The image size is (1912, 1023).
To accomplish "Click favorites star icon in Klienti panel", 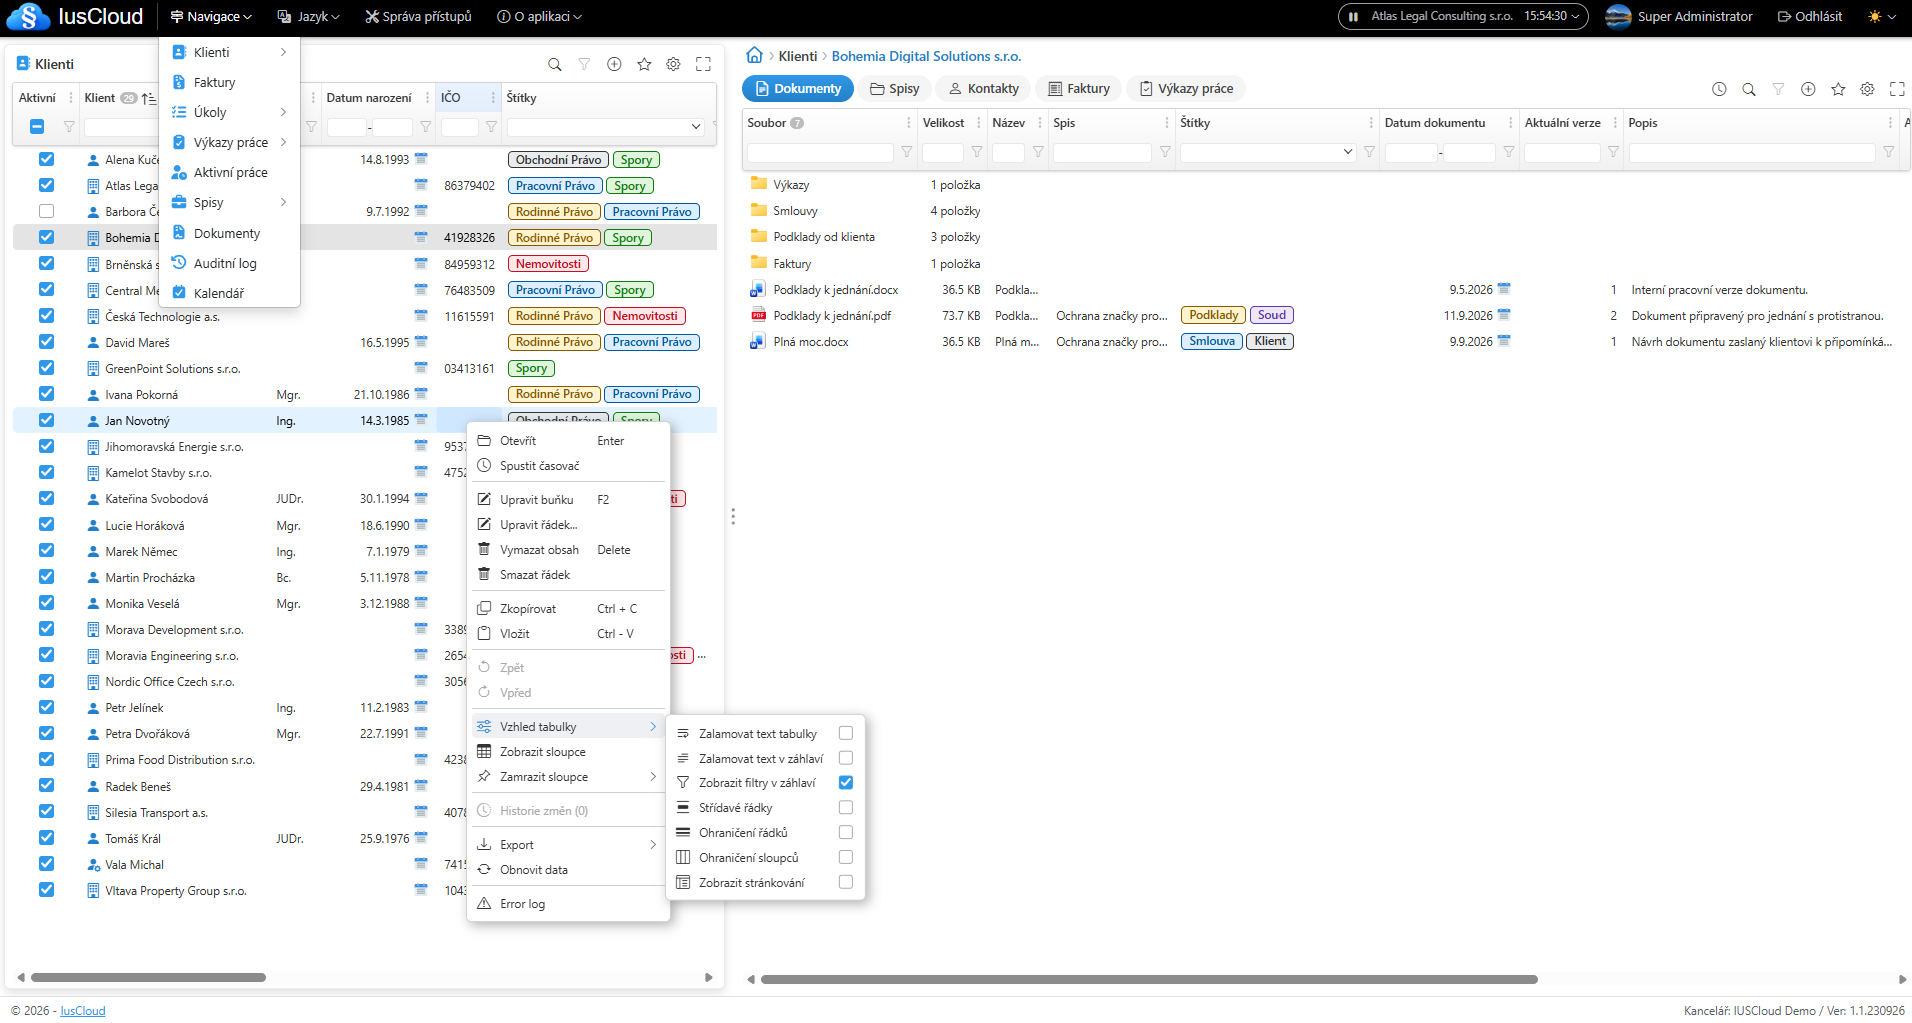I will [x=644, y=64].
